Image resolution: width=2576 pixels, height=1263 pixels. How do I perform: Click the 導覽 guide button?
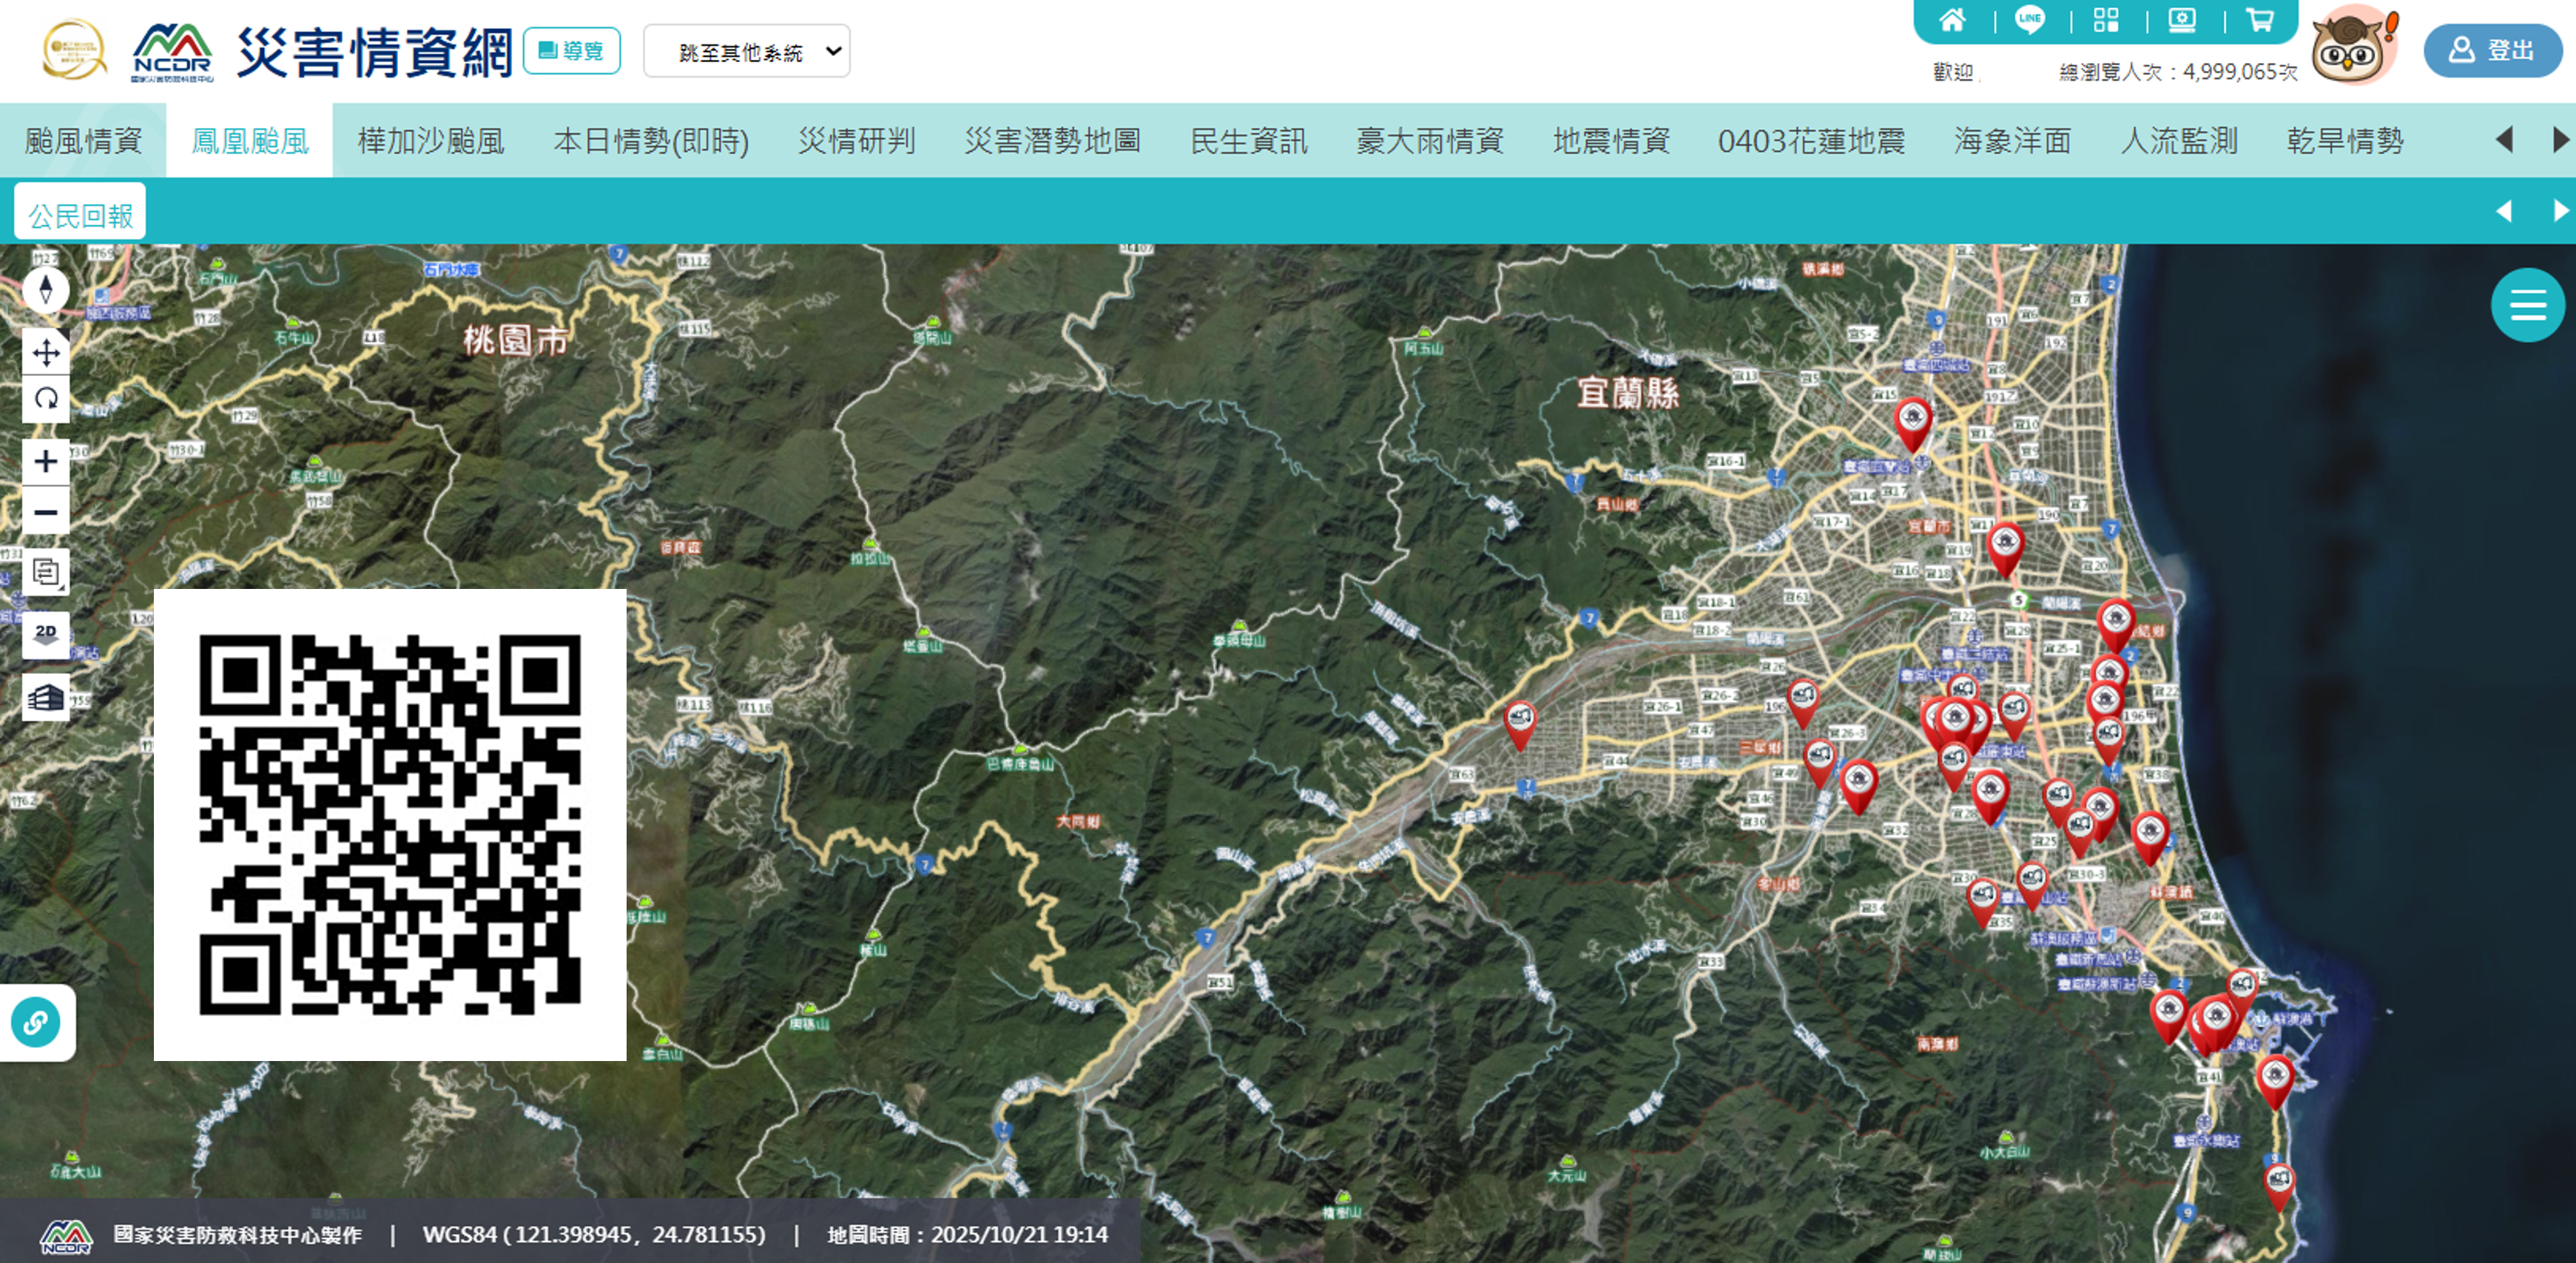click(x=571, y=51)
